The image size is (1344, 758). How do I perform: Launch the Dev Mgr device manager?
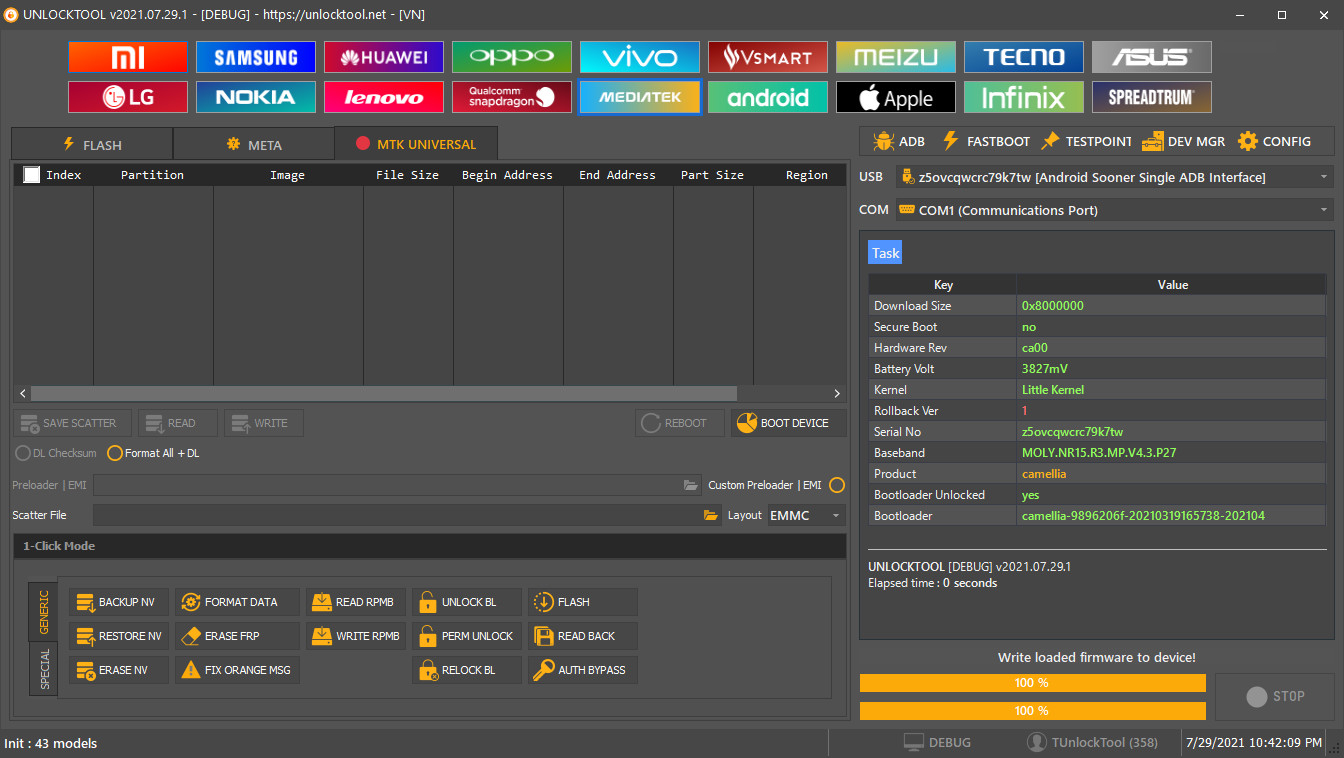point(1183,141)
